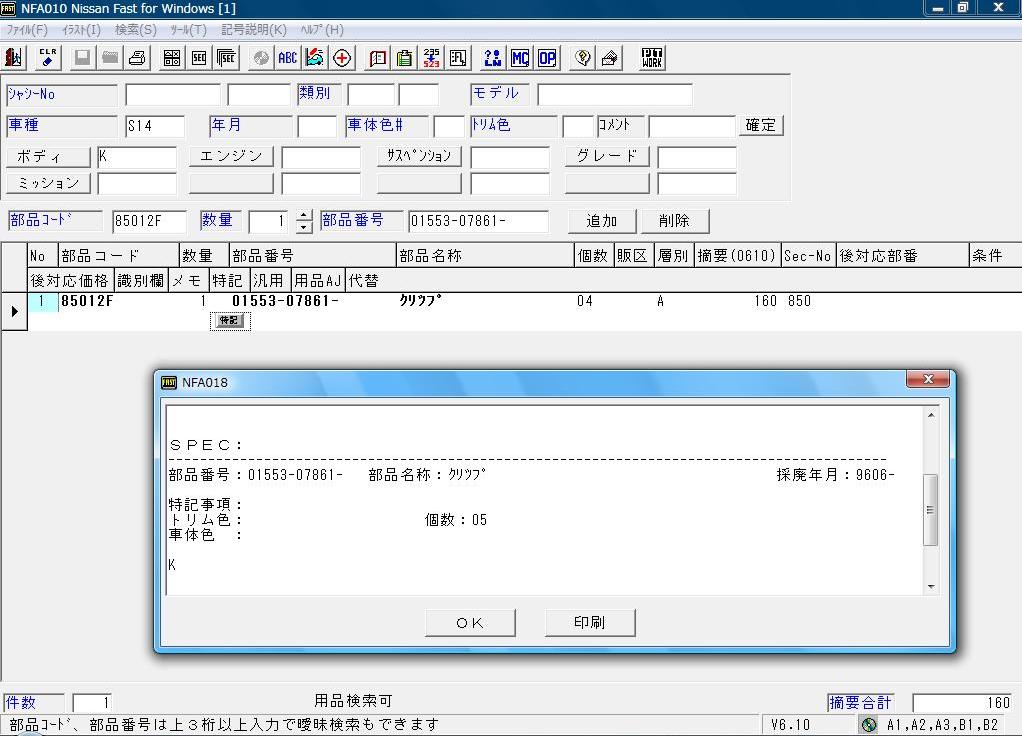Click the 追加 add button
Image resolution: width=1022 pixels, height=736 pixels.
point(602,221)
